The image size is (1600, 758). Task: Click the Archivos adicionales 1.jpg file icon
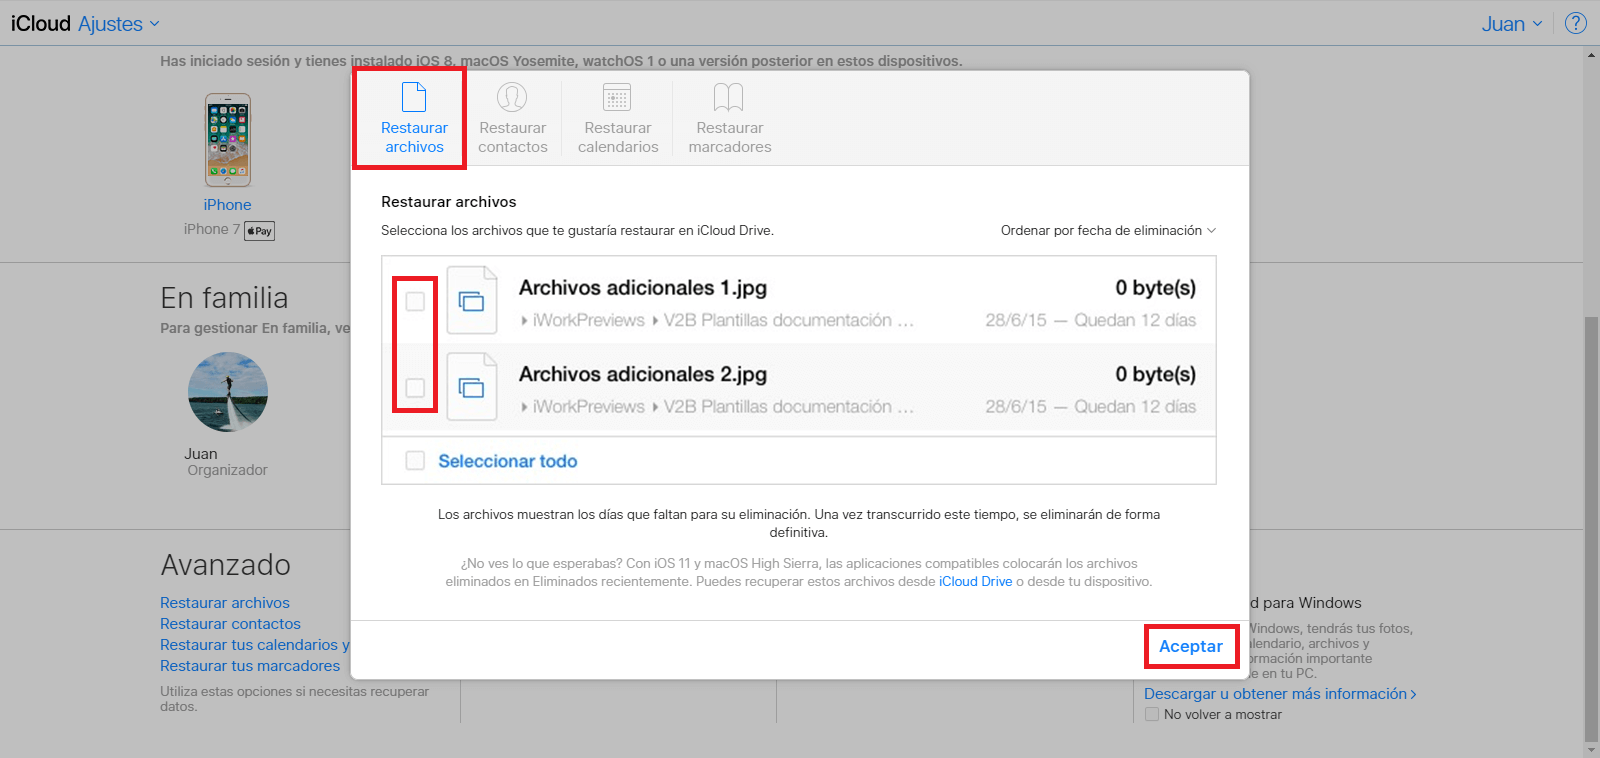coord(472,300)
